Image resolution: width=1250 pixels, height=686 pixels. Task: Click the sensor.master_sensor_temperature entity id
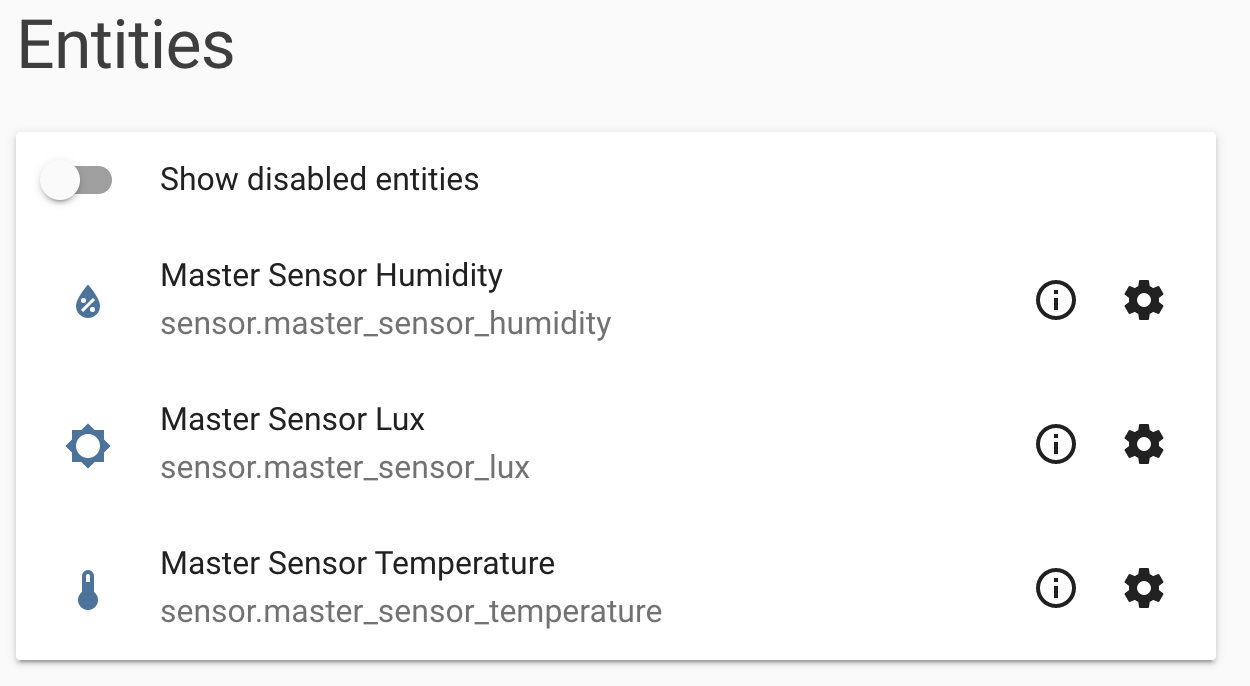(x=410, y=611)
